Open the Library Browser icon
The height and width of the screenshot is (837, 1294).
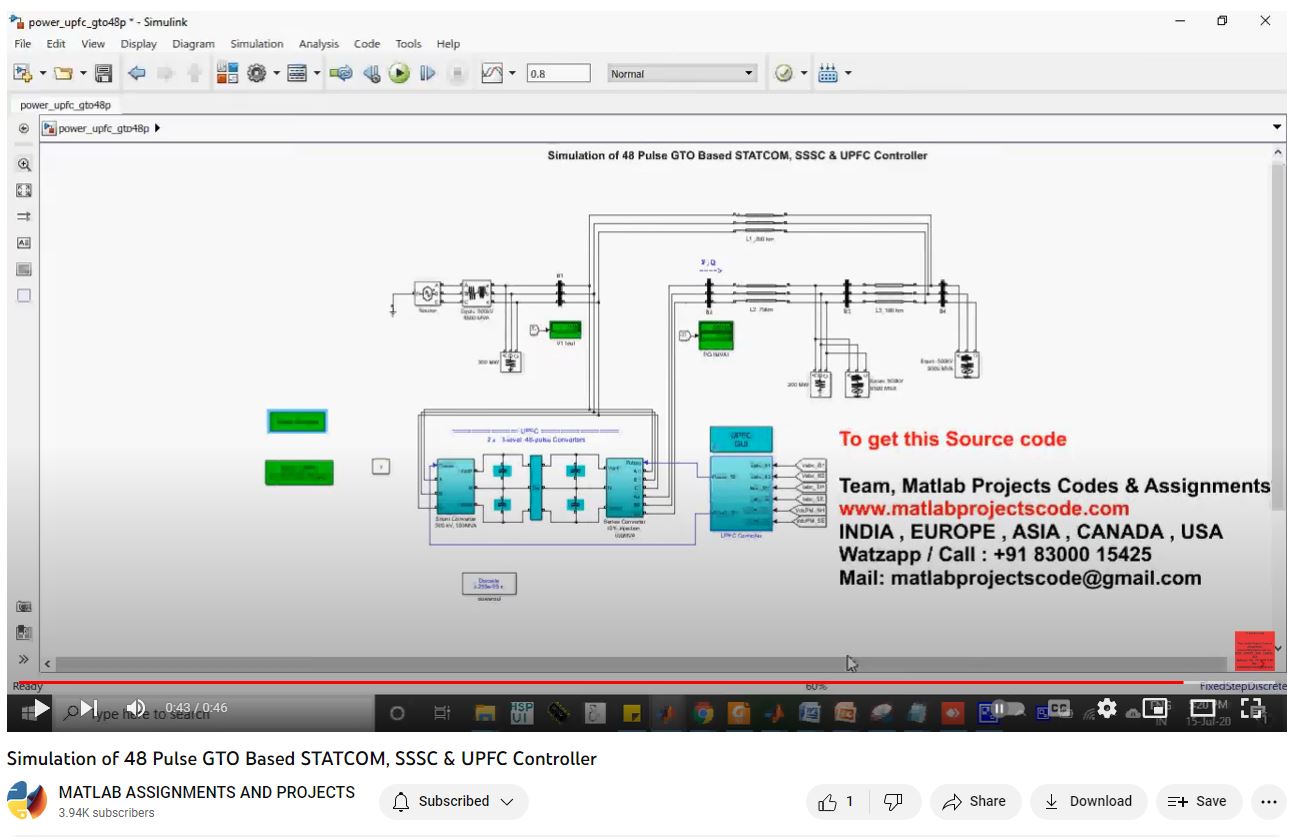point(227,73)
